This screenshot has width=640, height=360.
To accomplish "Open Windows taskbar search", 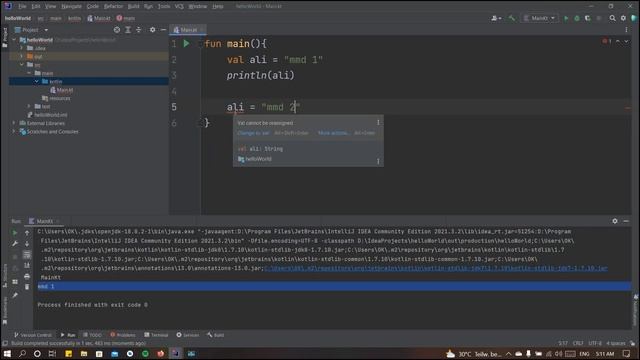I will click(22, 353).
